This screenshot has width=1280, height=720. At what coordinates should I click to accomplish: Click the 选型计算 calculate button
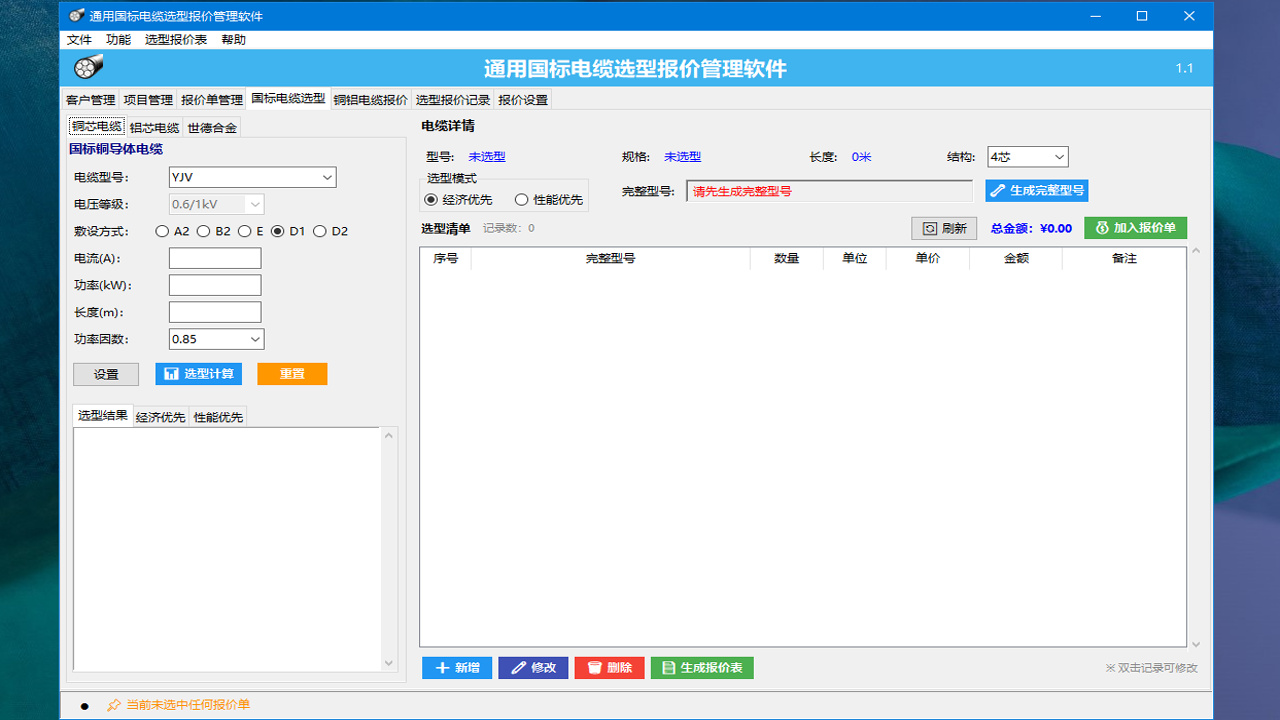198,374
